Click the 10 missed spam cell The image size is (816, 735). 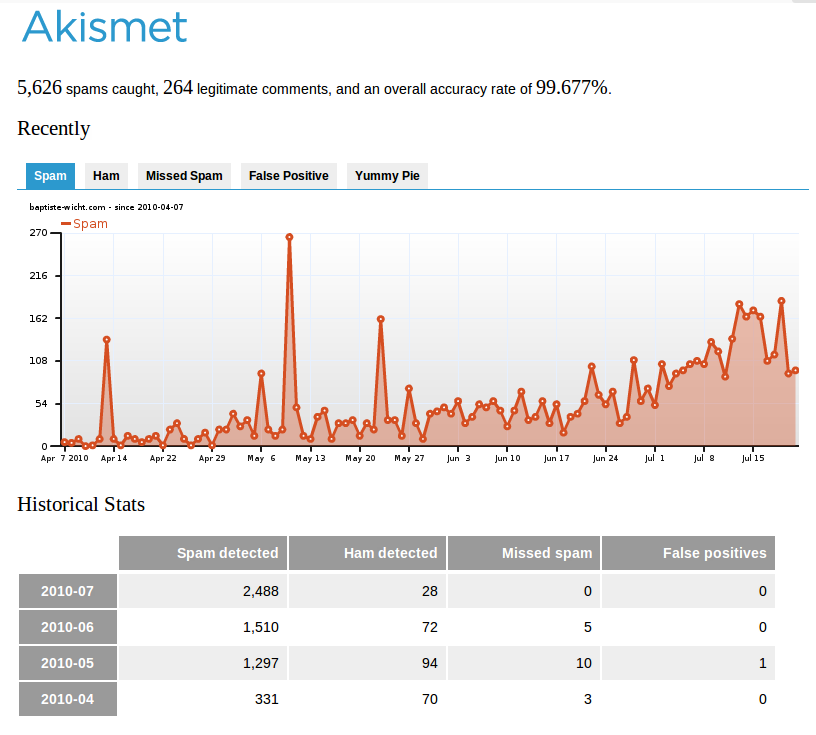pyautogui.click(x=524, y=663)
